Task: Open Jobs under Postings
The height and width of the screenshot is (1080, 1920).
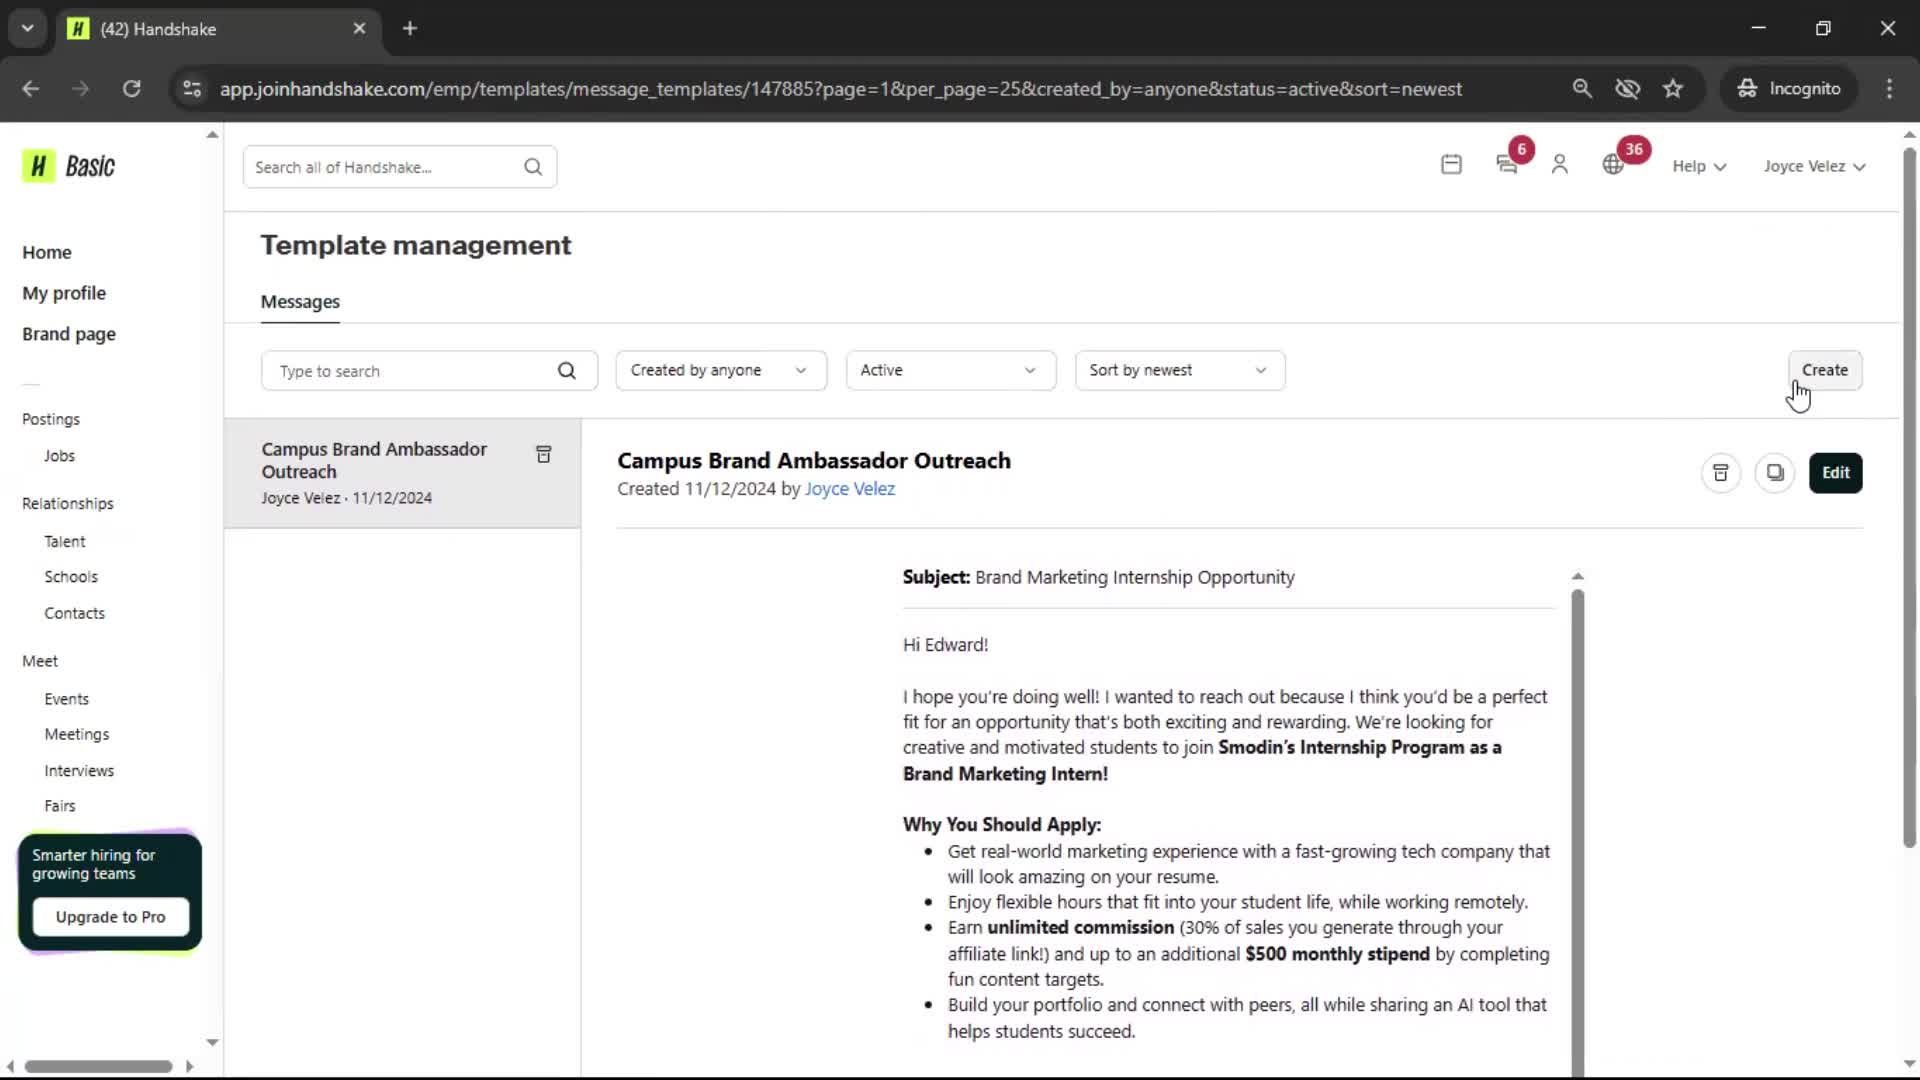Action: pos(60,456)
